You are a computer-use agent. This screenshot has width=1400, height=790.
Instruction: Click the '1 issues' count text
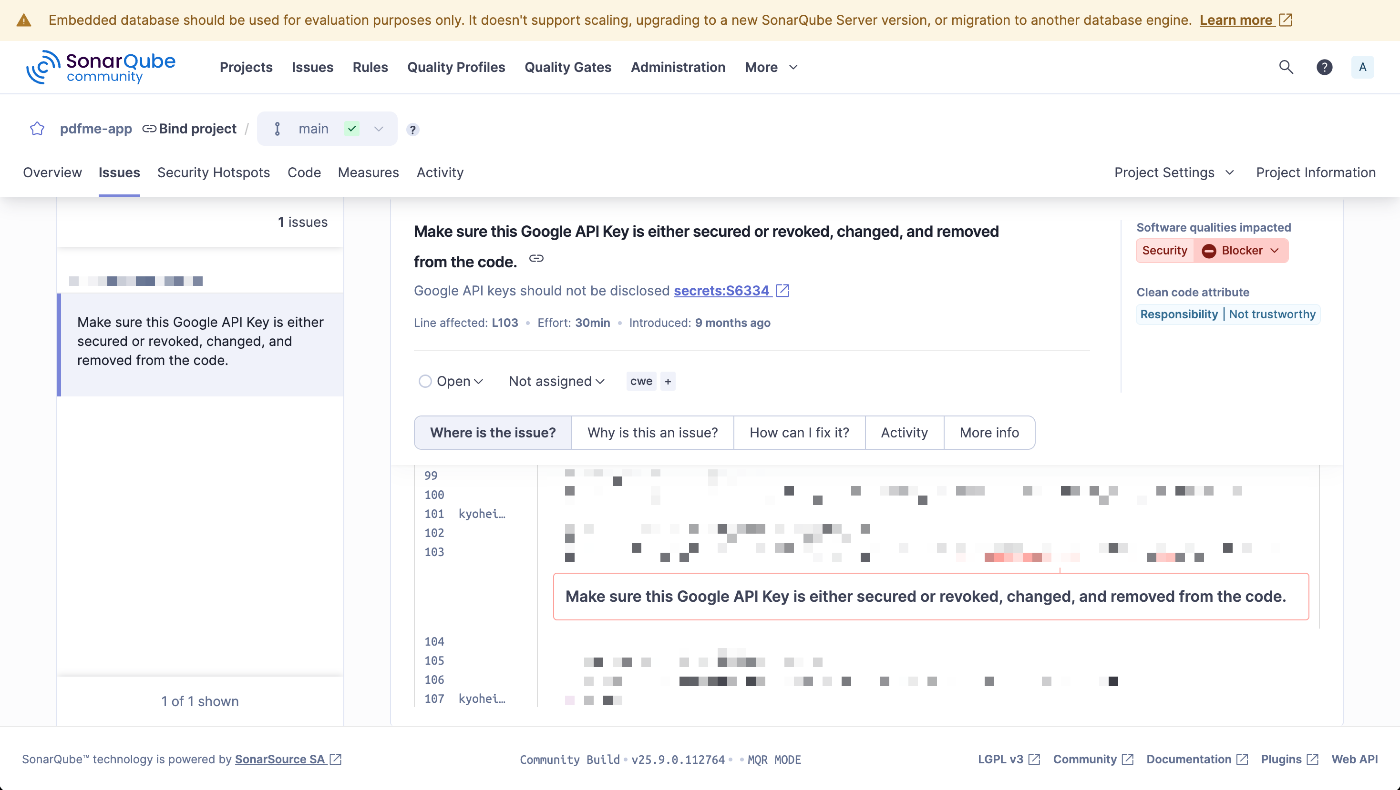click(x=303, y=222)
